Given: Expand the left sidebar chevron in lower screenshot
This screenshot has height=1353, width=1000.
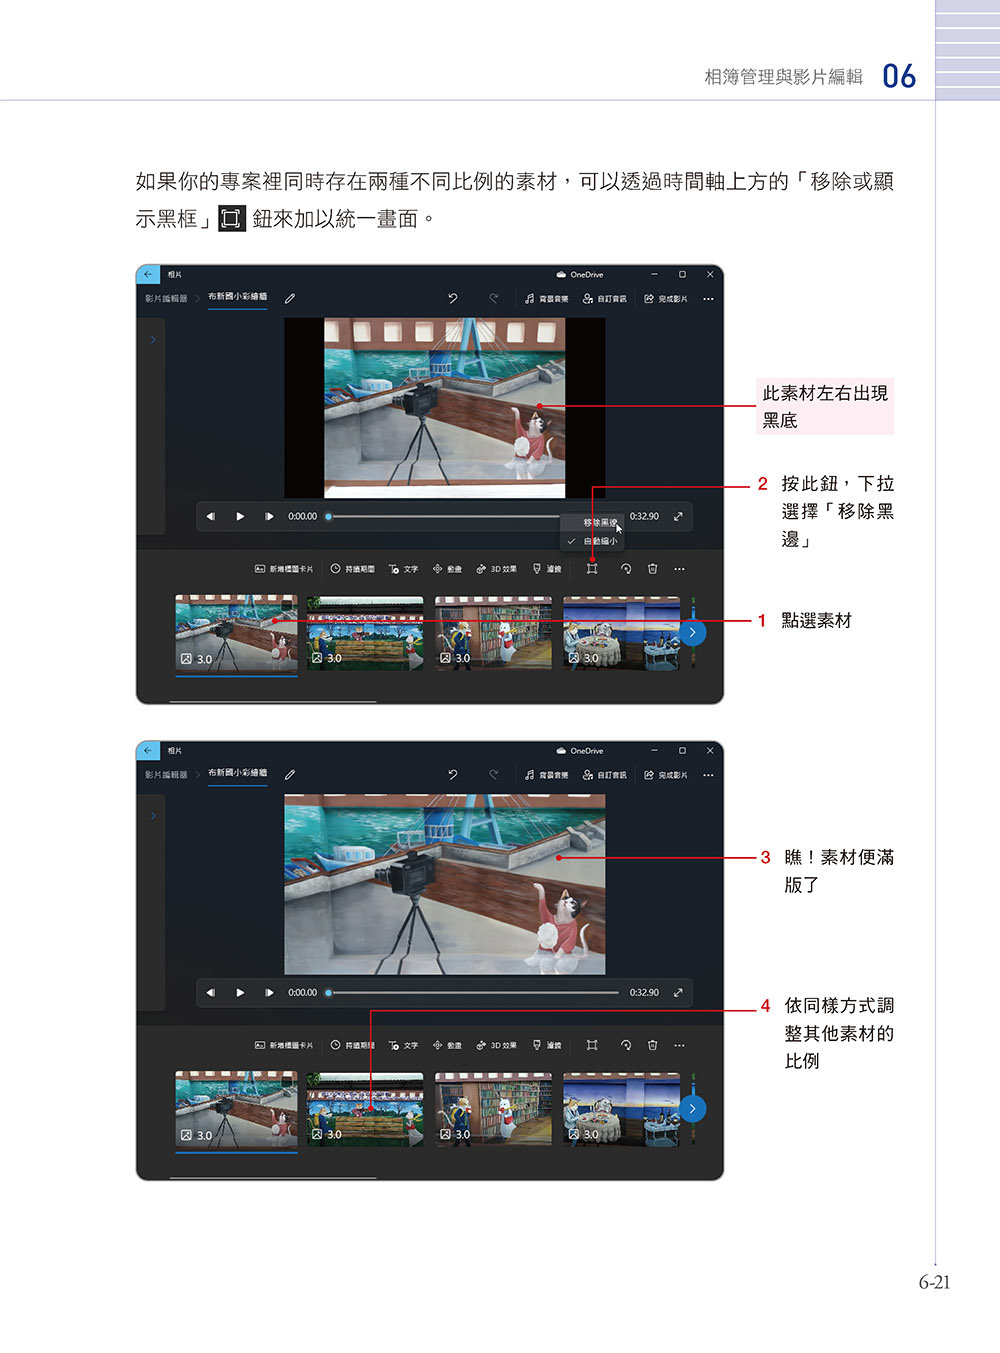Looking at the screenshot, I should (153, 816).
